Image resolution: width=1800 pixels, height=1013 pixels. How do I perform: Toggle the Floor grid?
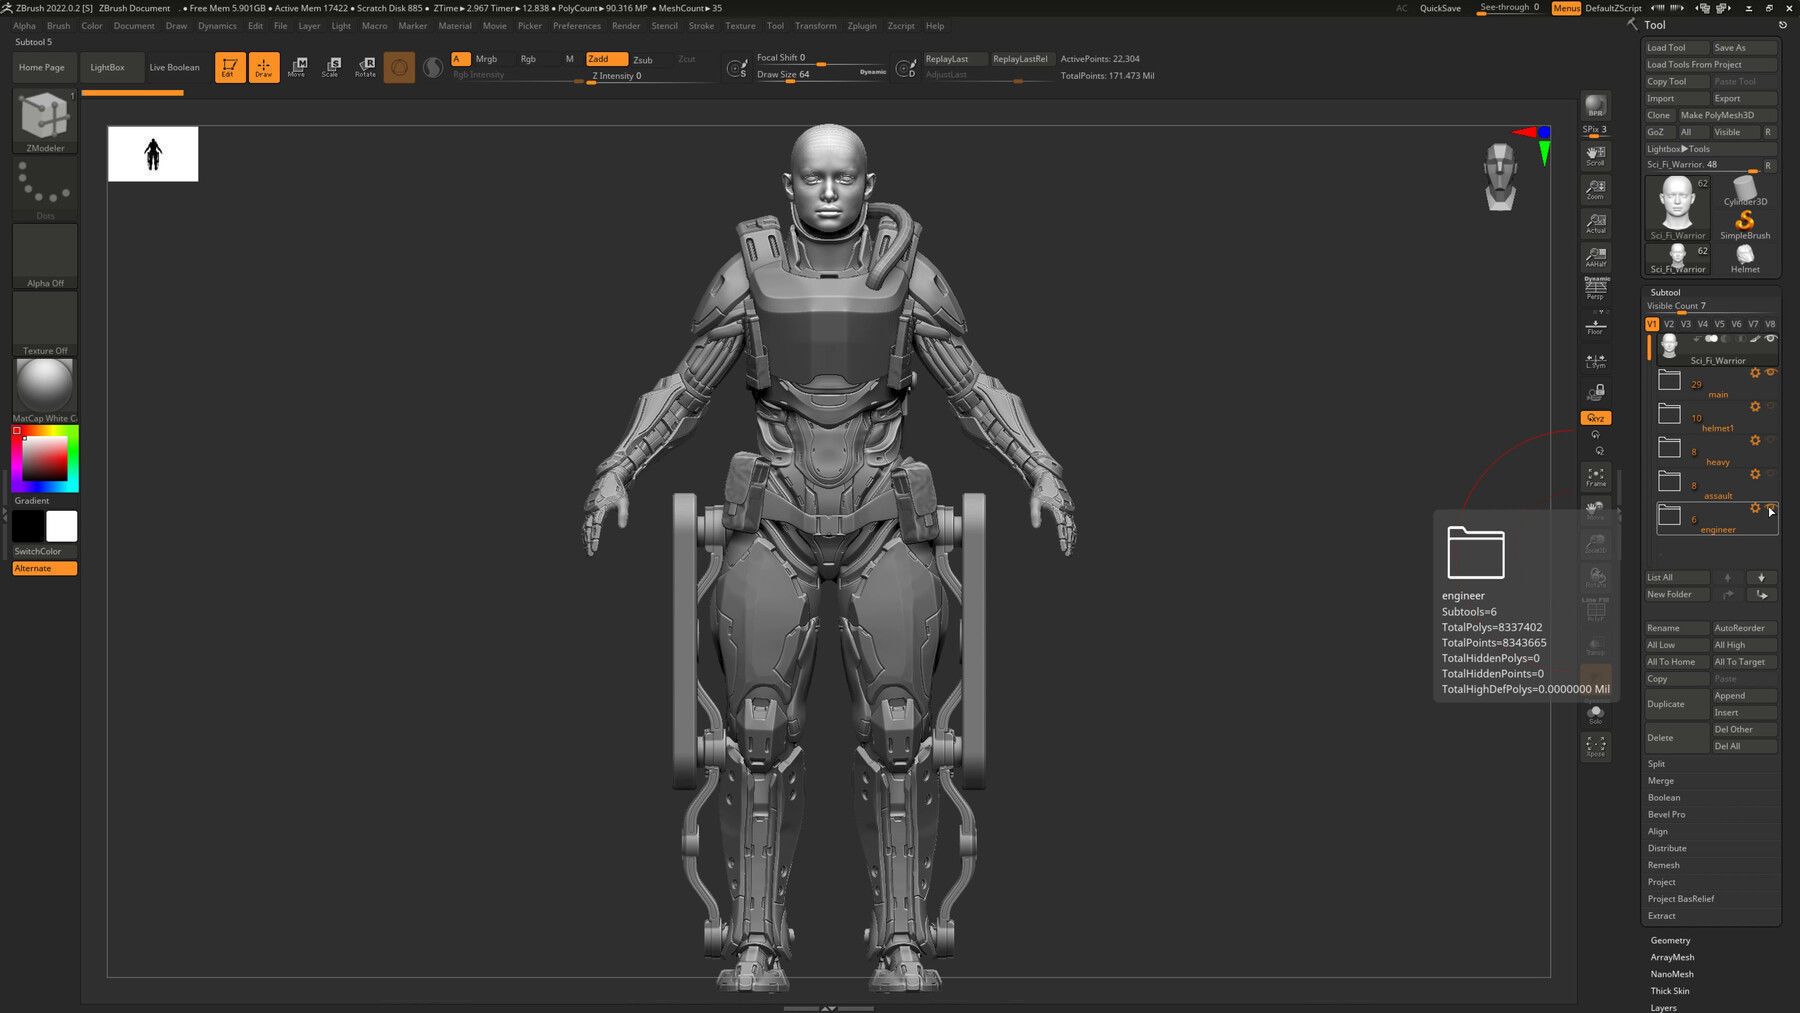pyautogui.click(x=1595, y=326)
